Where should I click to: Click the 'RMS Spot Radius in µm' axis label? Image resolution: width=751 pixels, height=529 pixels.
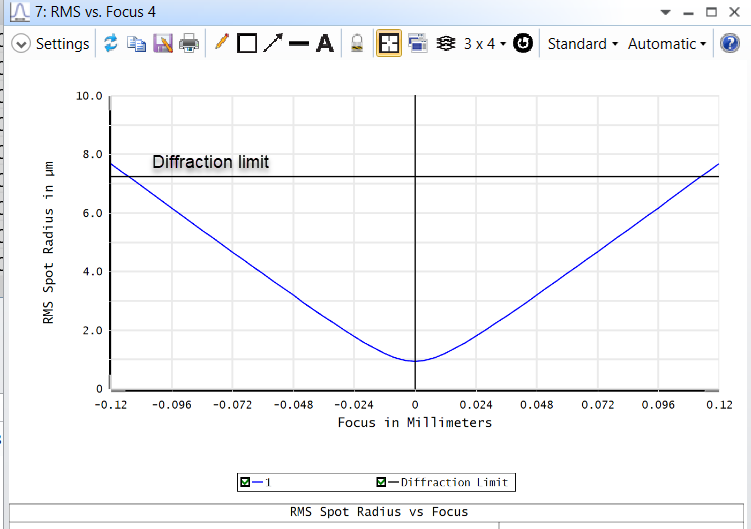coord(48,242)
